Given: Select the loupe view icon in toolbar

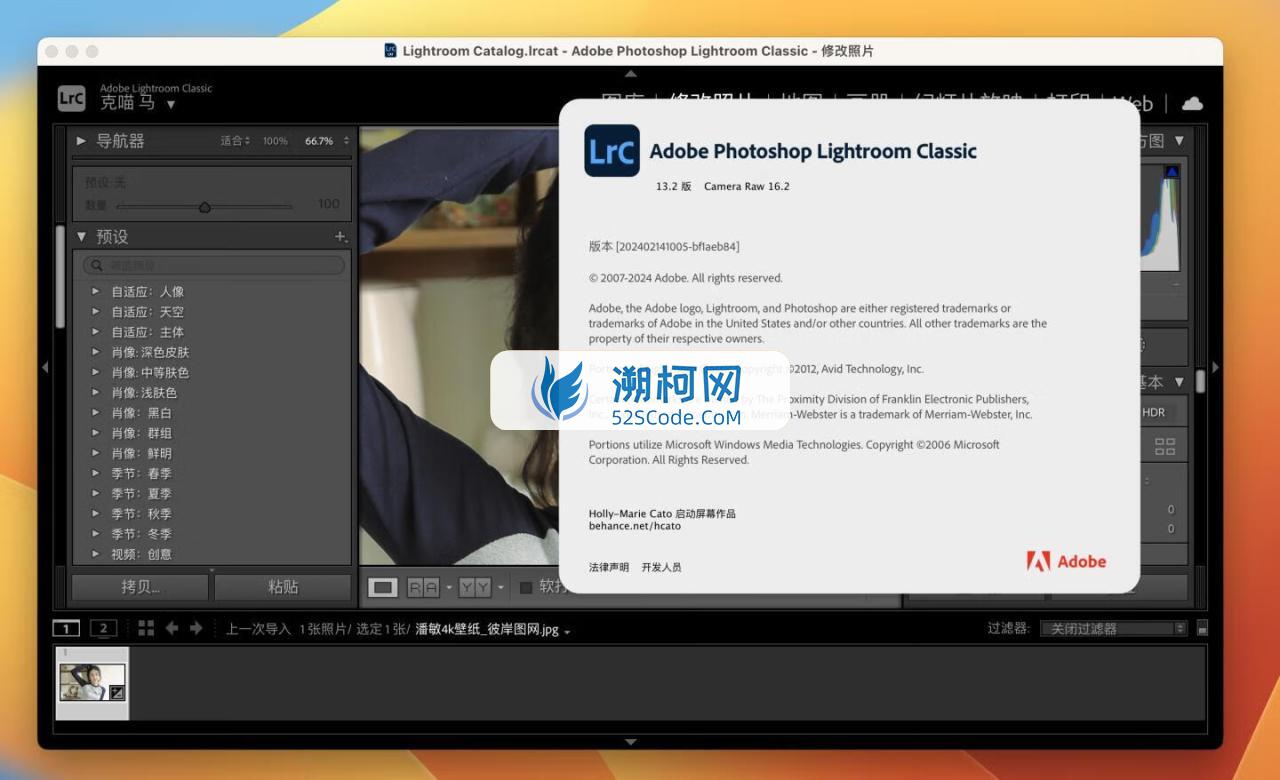Looking at the screenshot, I should tap(383, 587).
